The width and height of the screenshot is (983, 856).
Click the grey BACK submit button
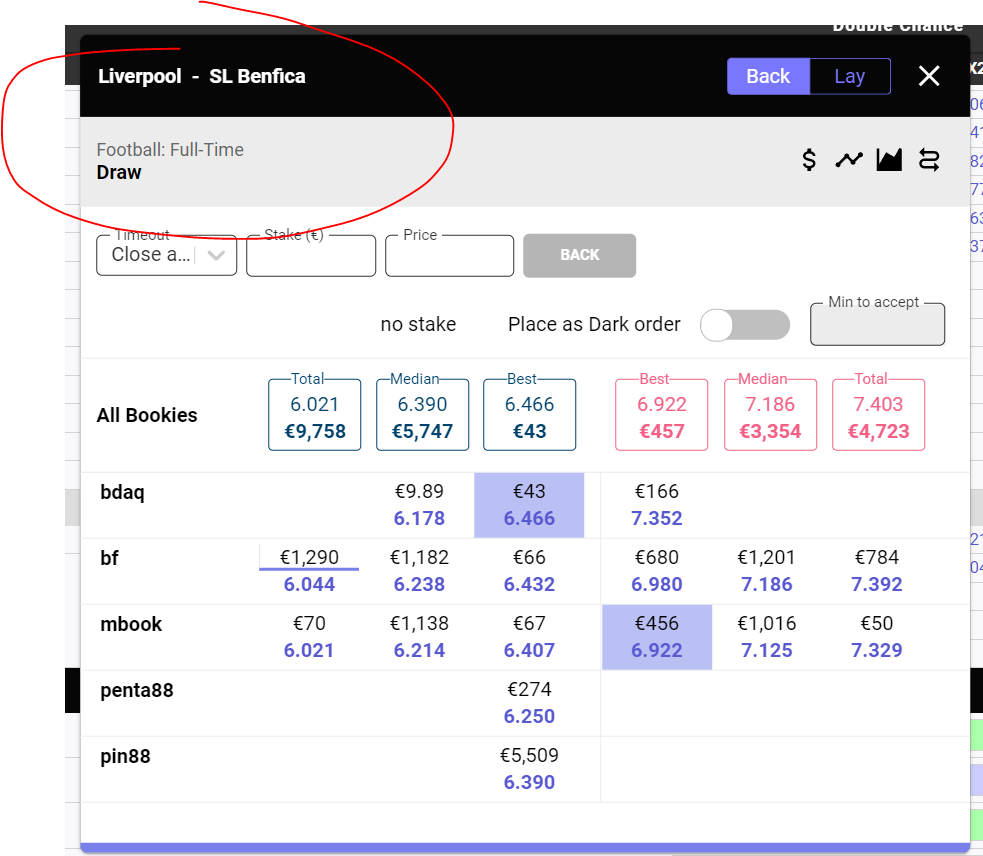(579, 255)
